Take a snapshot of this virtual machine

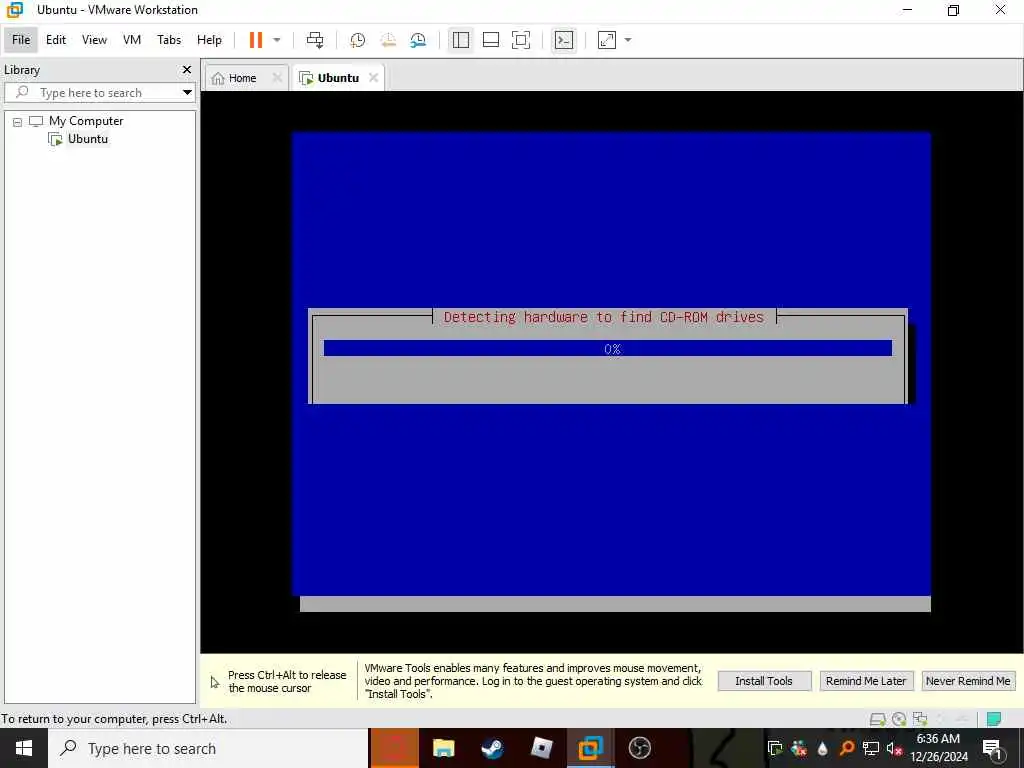357,40
